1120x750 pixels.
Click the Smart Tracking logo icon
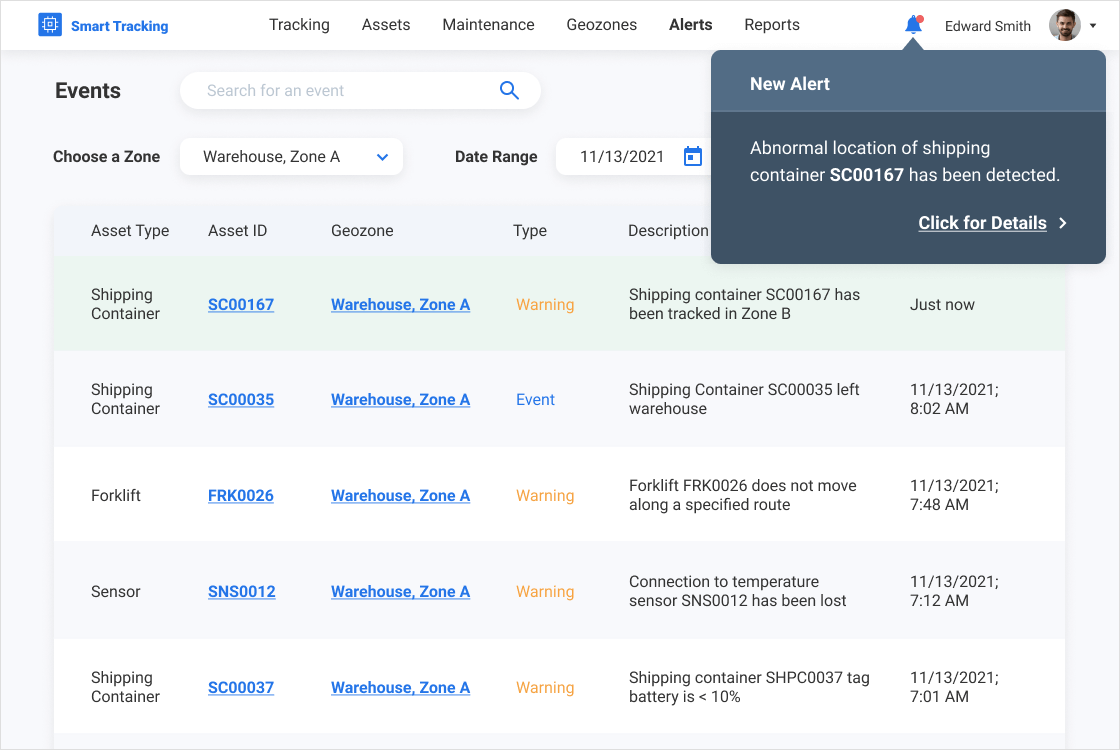(50, 25)
